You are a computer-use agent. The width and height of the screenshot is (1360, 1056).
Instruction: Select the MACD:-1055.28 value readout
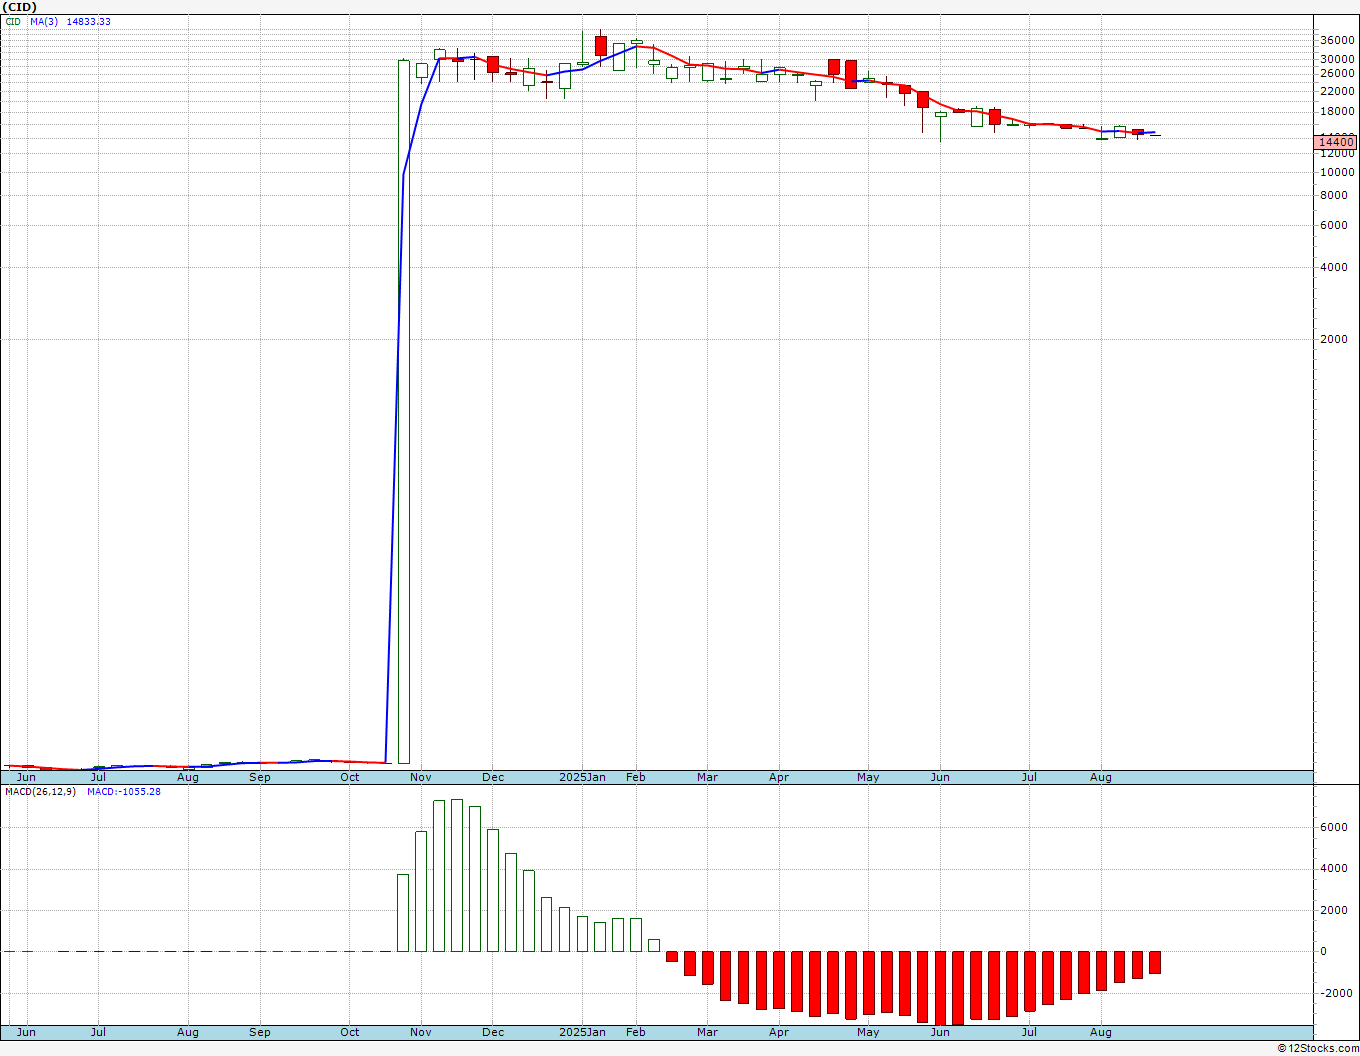click(124, 791)
